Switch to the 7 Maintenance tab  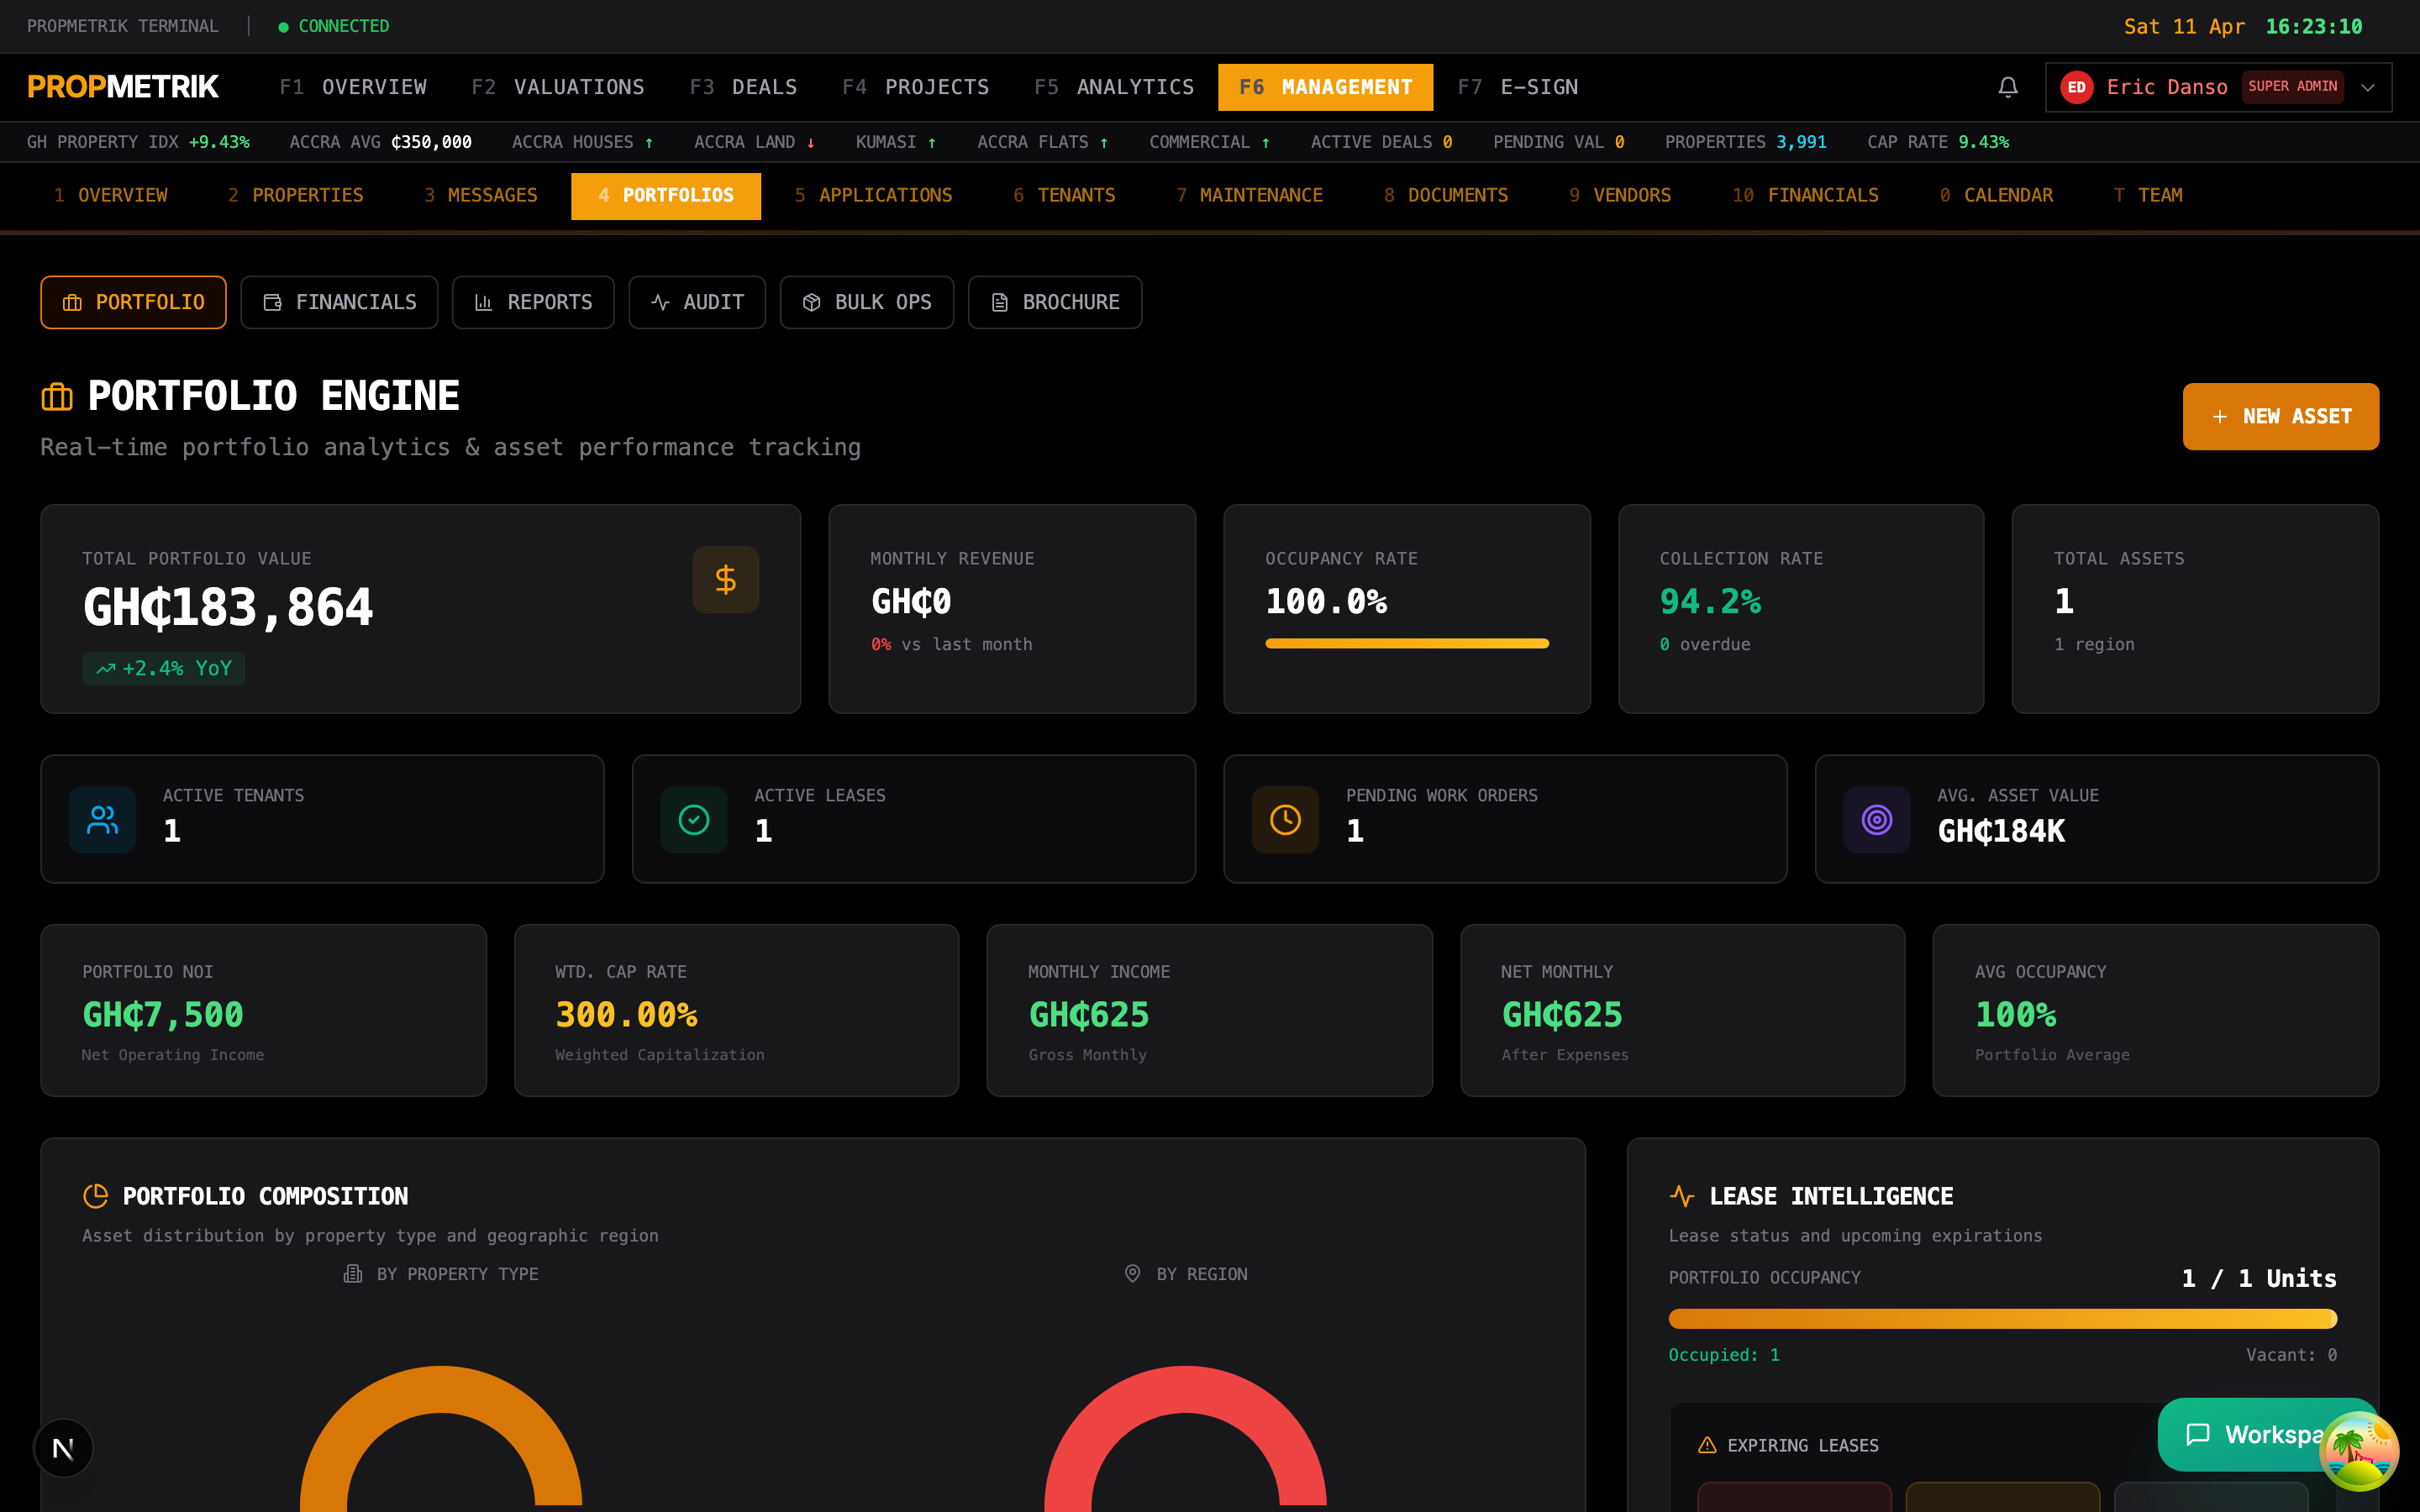tap(1249, 195)
